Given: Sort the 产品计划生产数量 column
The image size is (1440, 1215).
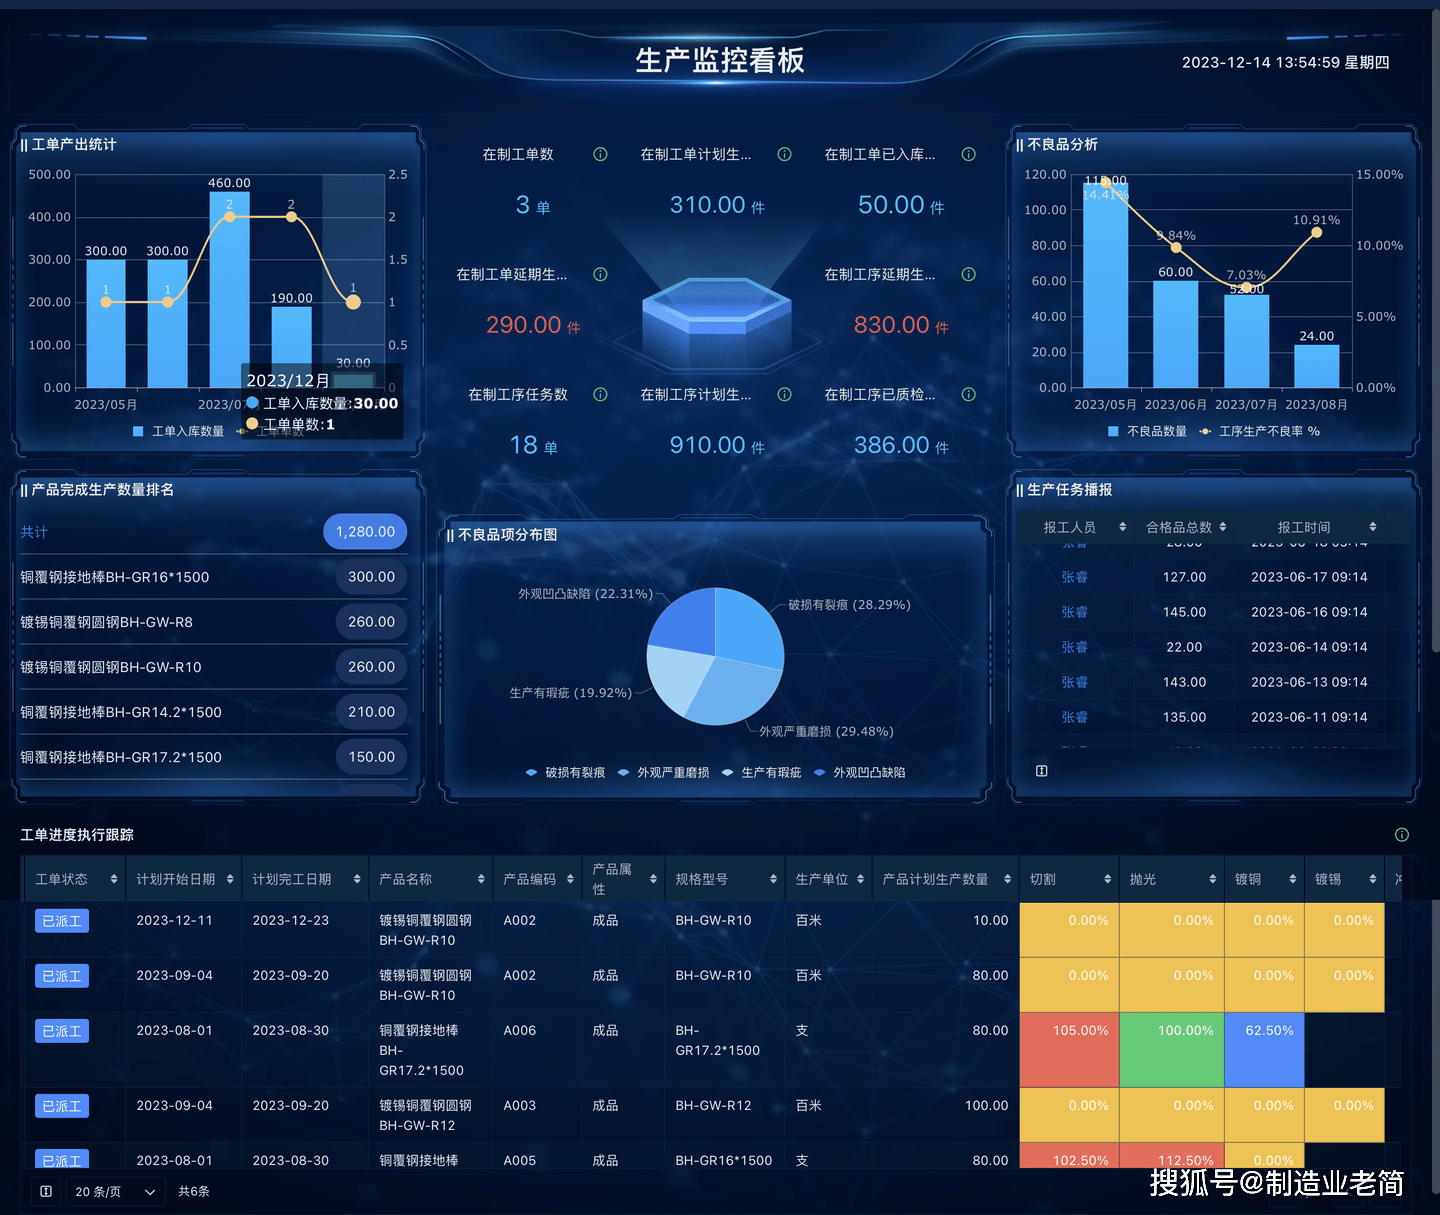Looking at the screenshot, I should coord(1008,879).
